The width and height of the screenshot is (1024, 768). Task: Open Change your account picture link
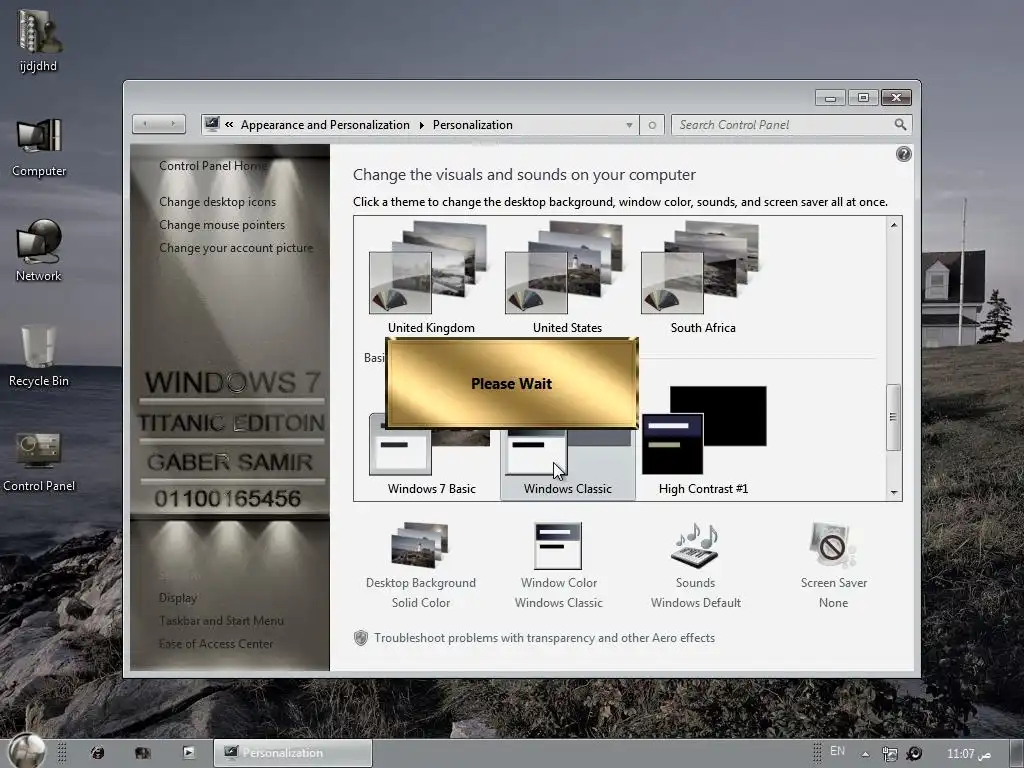pos(236,248)
